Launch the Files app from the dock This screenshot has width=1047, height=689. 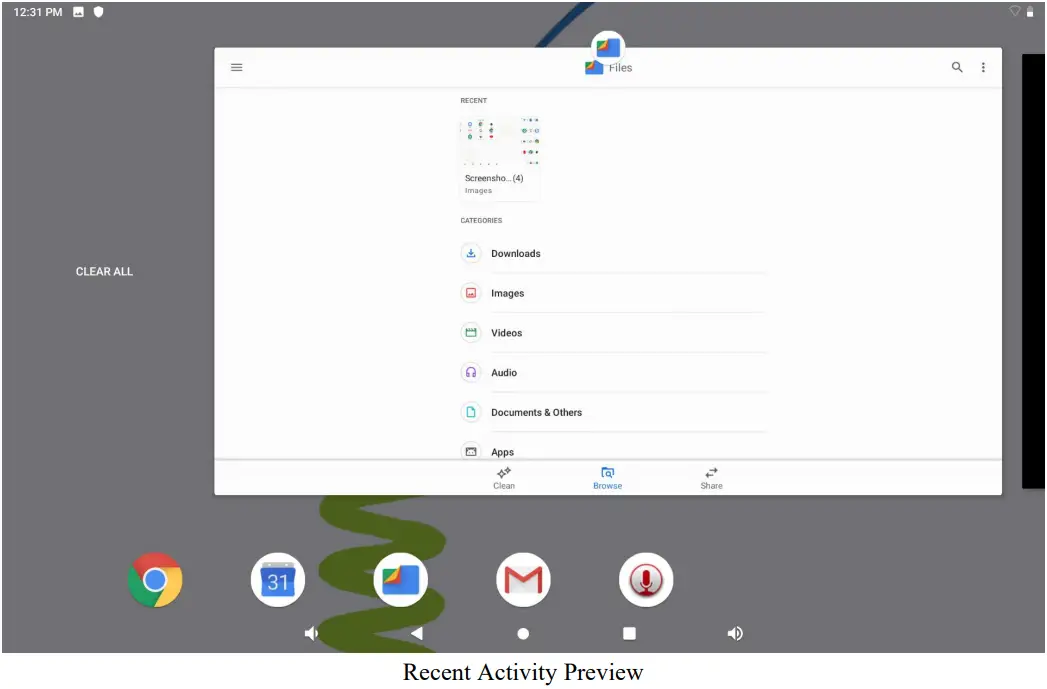[x=401, y=580]
